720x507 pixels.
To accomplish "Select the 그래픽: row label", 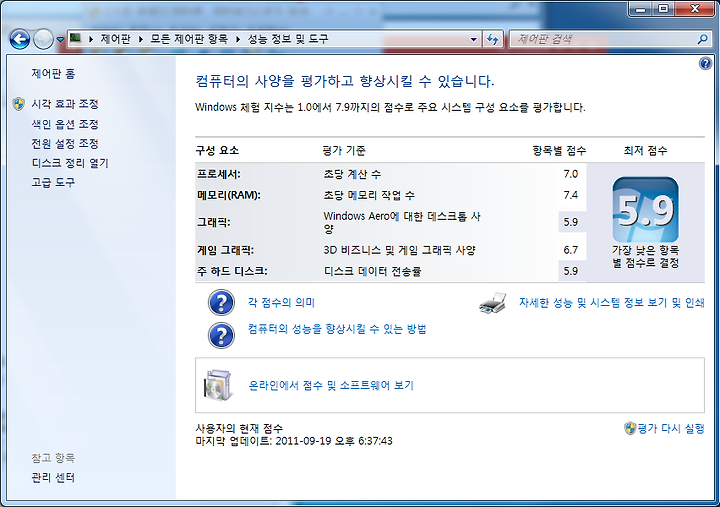I will (214, 222).
